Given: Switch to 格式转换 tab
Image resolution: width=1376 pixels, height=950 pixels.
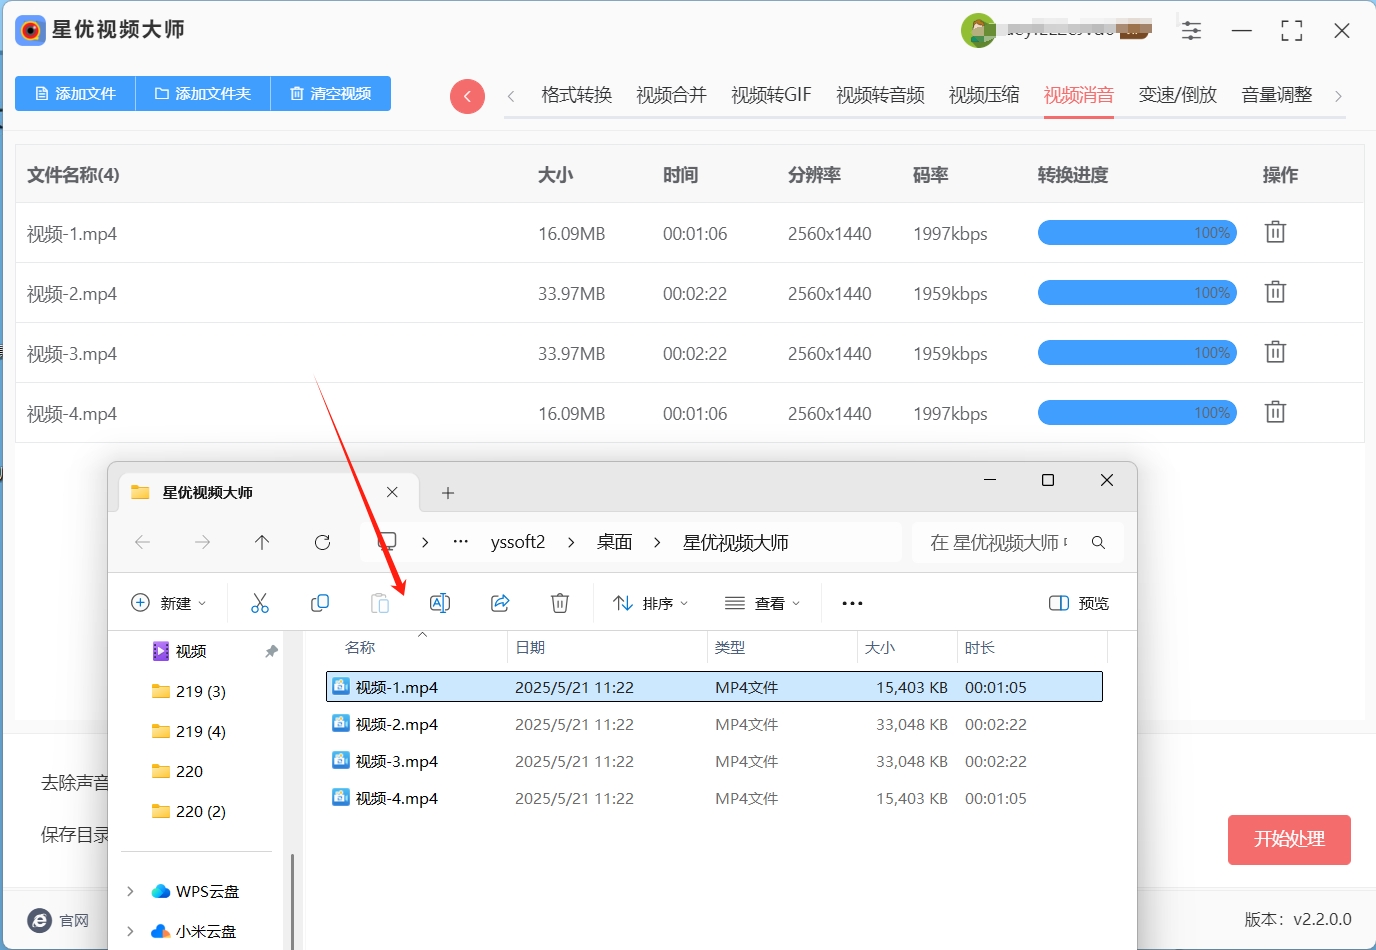Looking at the screenshot, I should tap(576, 95).
